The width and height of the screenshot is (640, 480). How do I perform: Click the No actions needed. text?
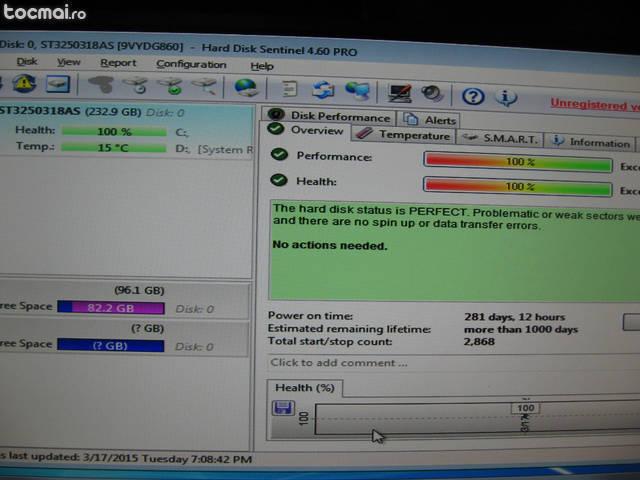(x=330, y=245)
